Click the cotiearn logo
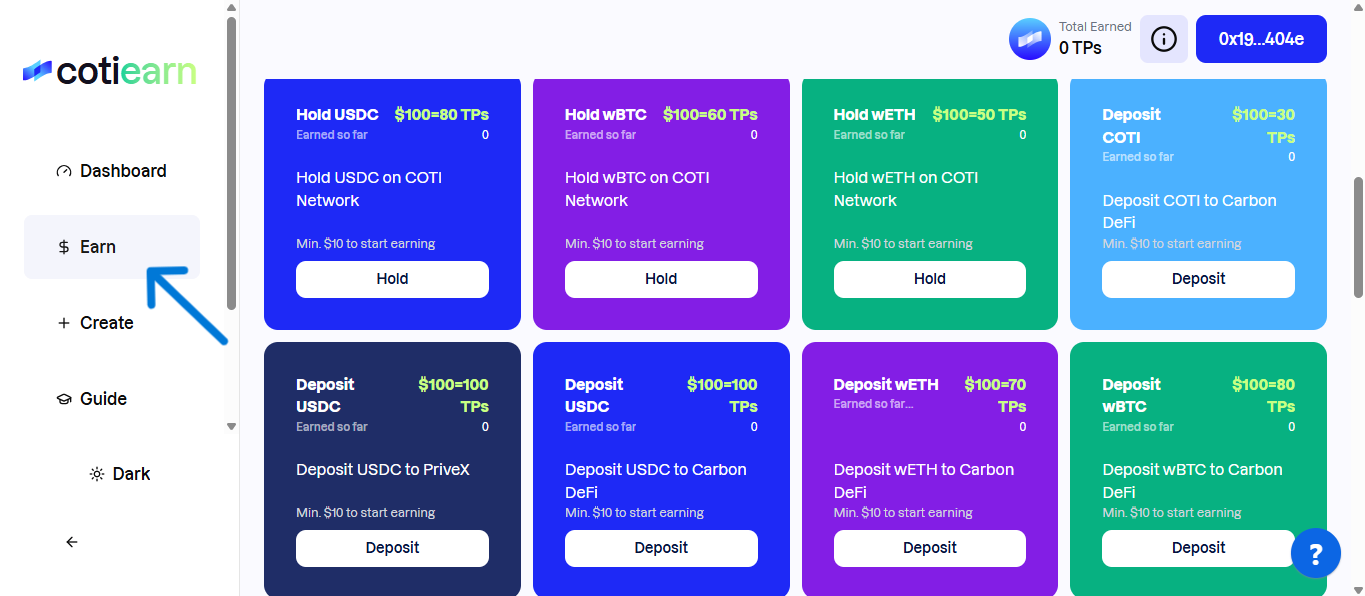The width and height of the screenshot is (1365, 596). pos(109,71)
